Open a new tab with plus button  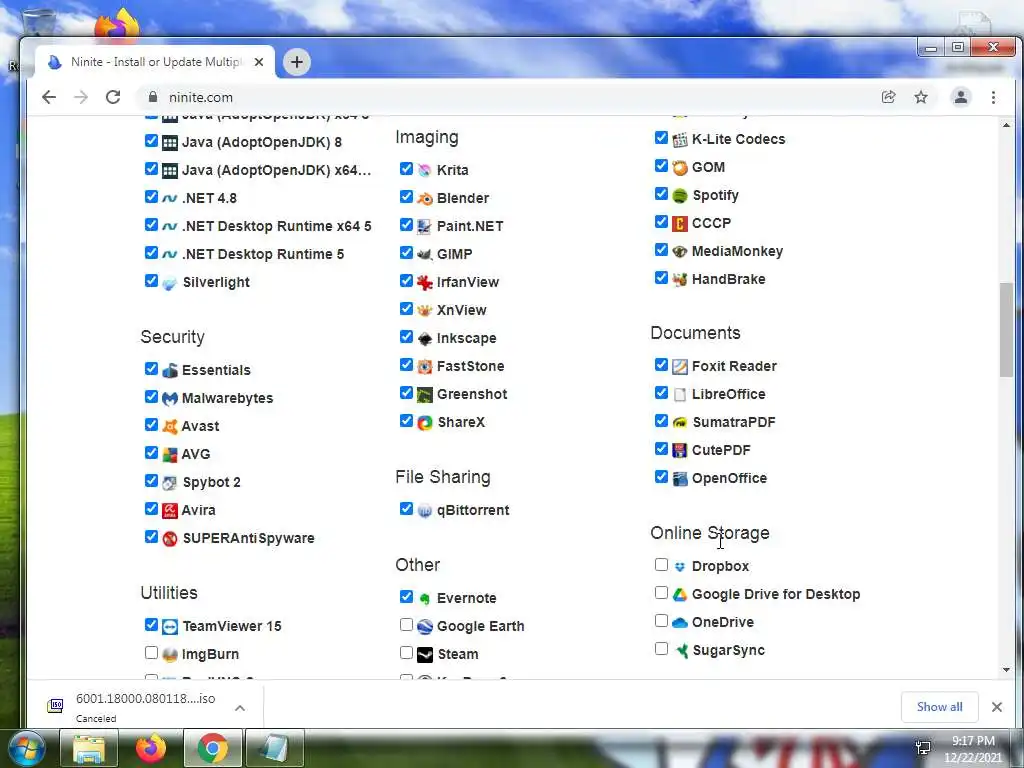[x=296, y=62]
